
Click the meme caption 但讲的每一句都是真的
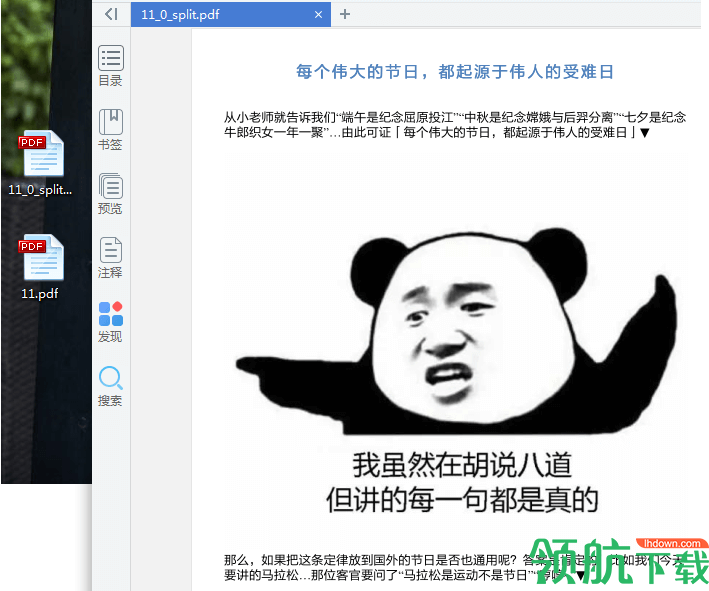click(462, 500)
